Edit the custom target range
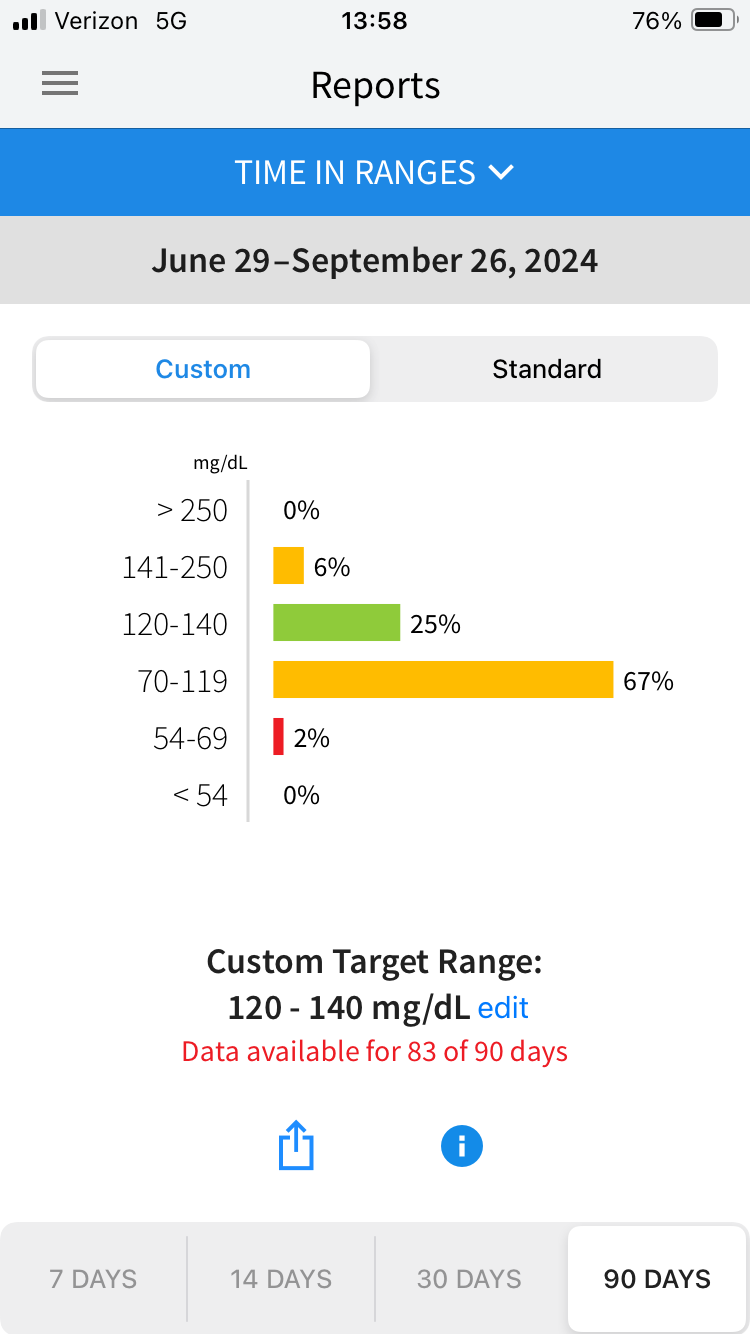Viewport: 750px width, 1334px height. 503,1008
